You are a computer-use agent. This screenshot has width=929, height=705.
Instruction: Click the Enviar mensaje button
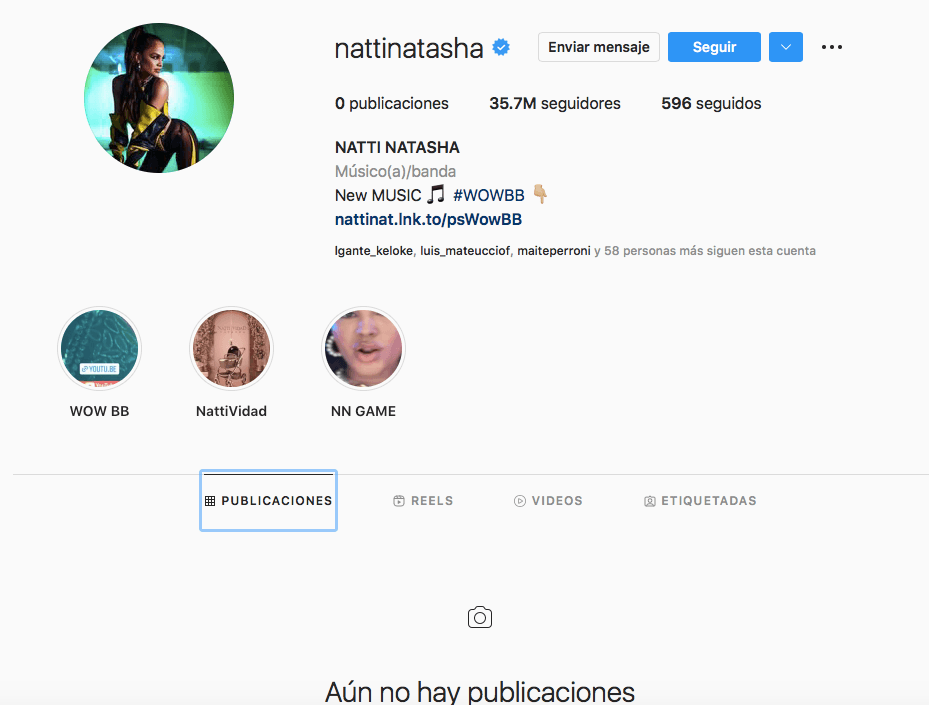pyautogui.click(x=598, y=47)
